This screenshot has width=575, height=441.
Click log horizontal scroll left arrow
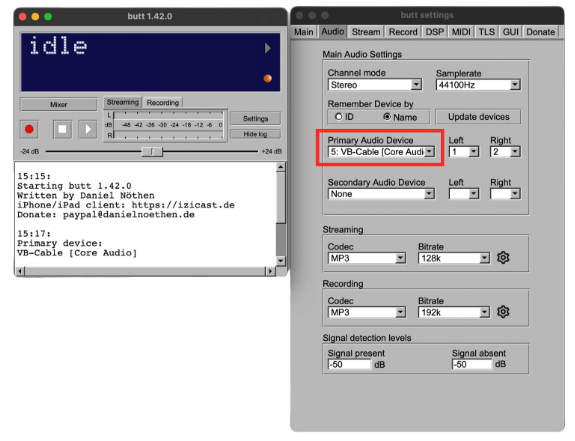[x=20, y=271]
